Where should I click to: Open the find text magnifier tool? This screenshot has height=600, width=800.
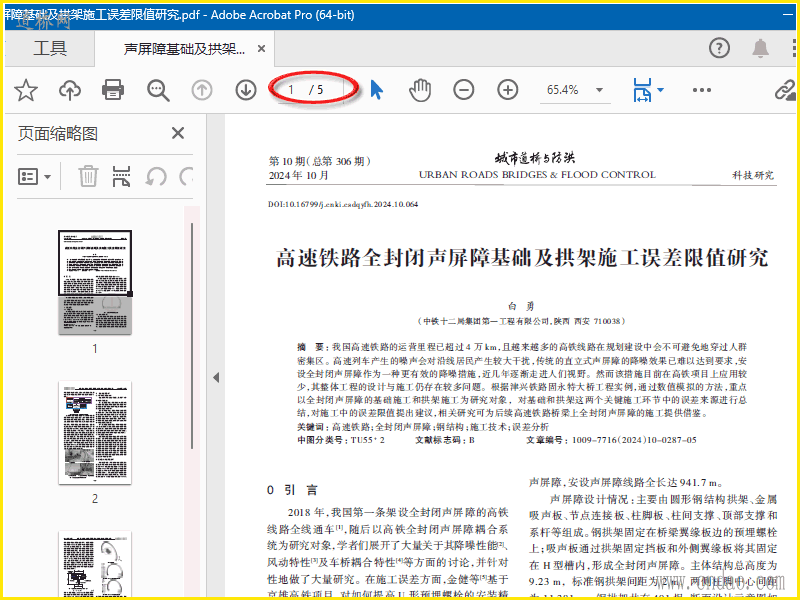click(x=158, y=90)
